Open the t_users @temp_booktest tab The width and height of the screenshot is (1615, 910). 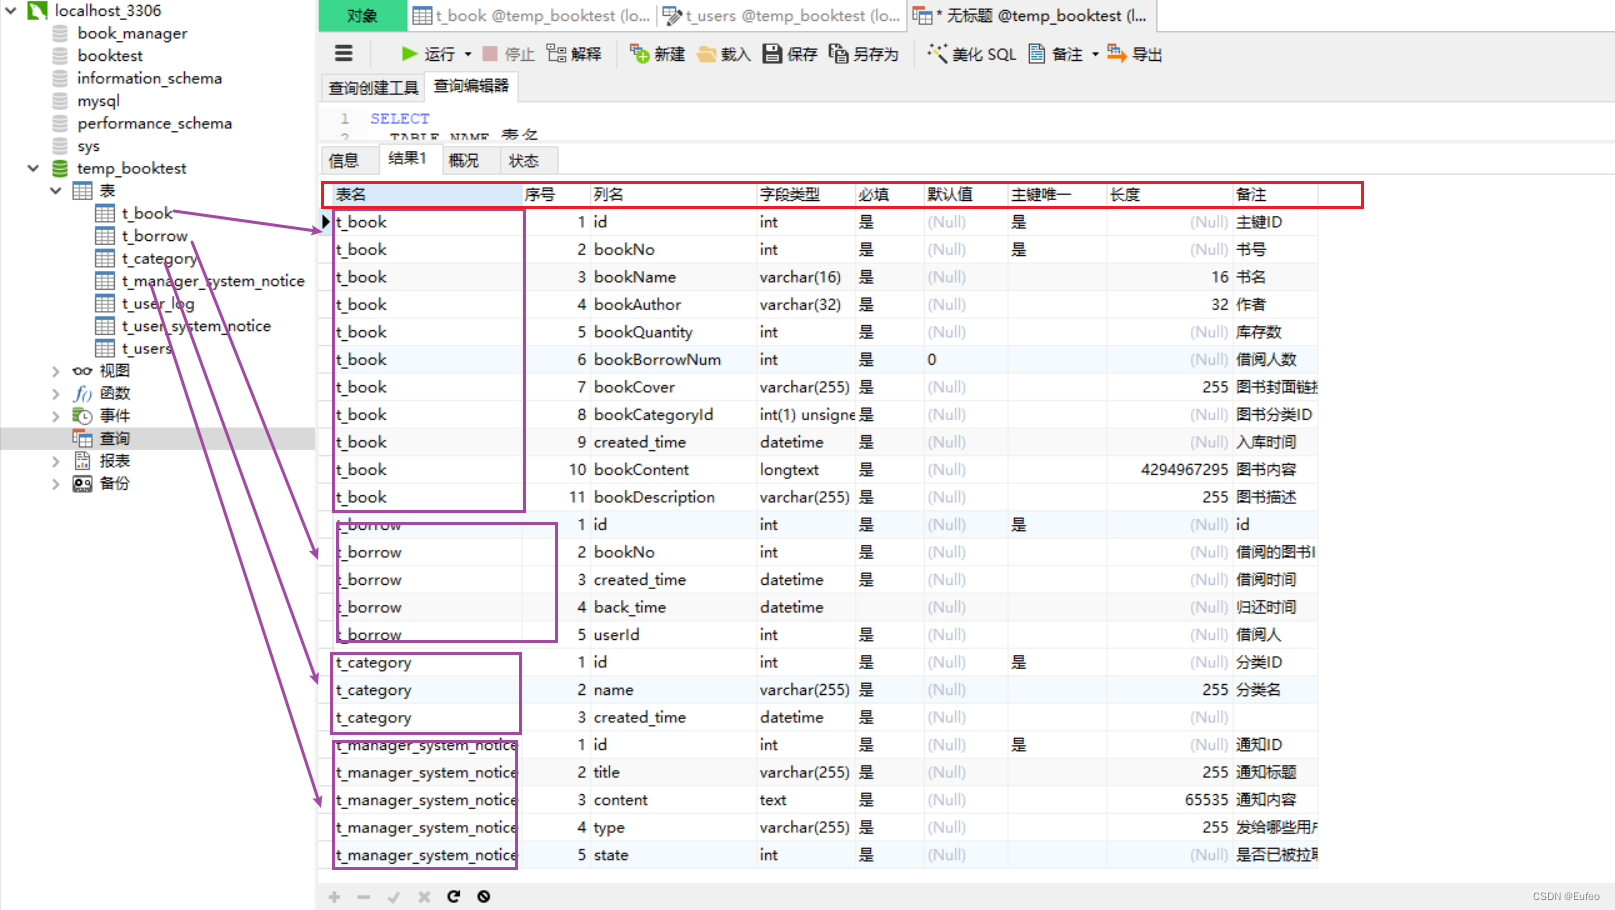781,16
